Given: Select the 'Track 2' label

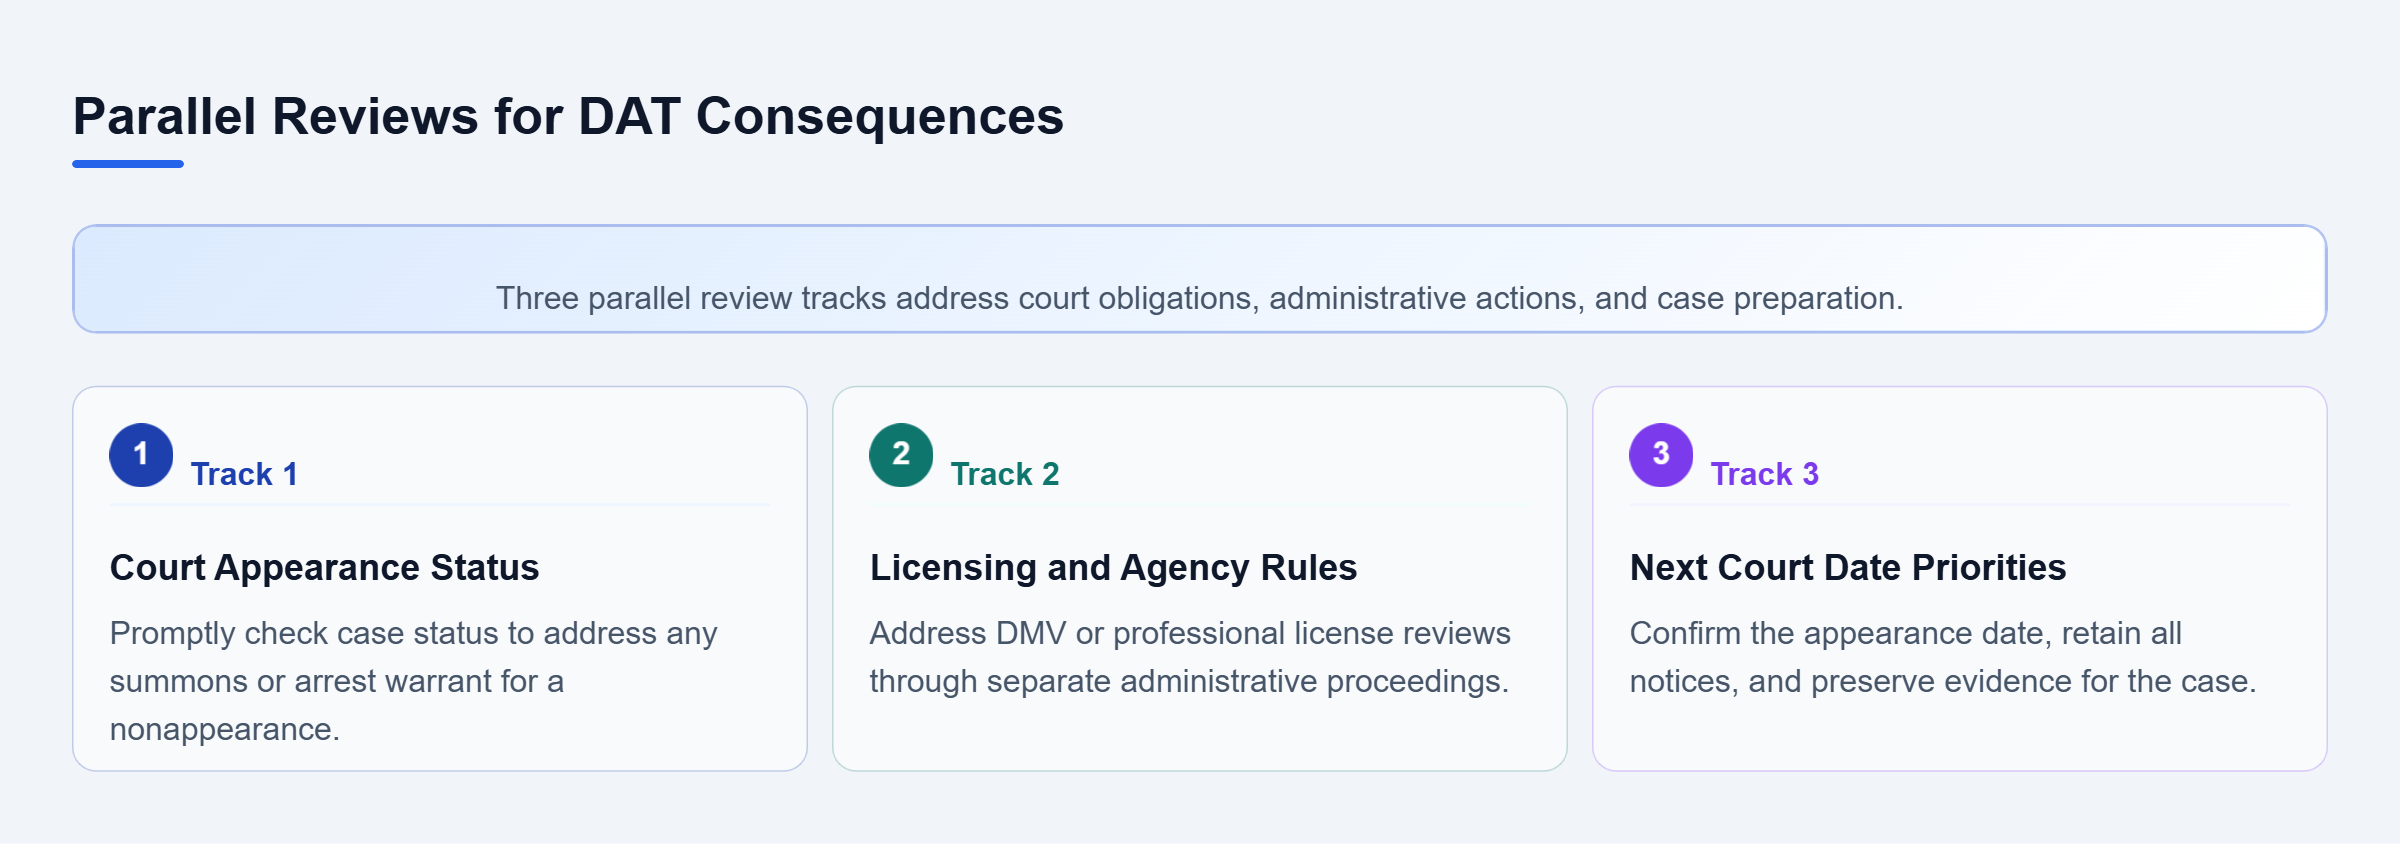Looking at the screenshot, I should [x=1004, y=474].
